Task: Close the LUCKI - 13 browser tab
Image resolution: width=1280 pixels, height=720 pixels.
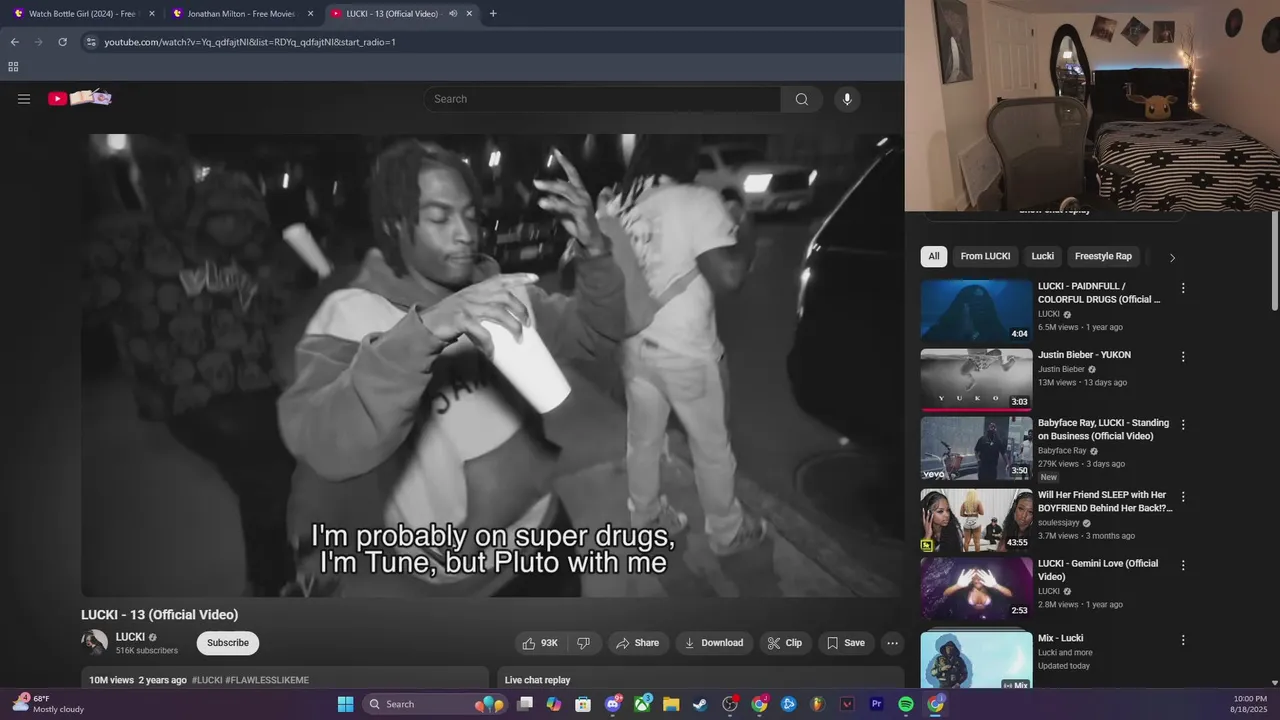Action: (x=469, y=14)
